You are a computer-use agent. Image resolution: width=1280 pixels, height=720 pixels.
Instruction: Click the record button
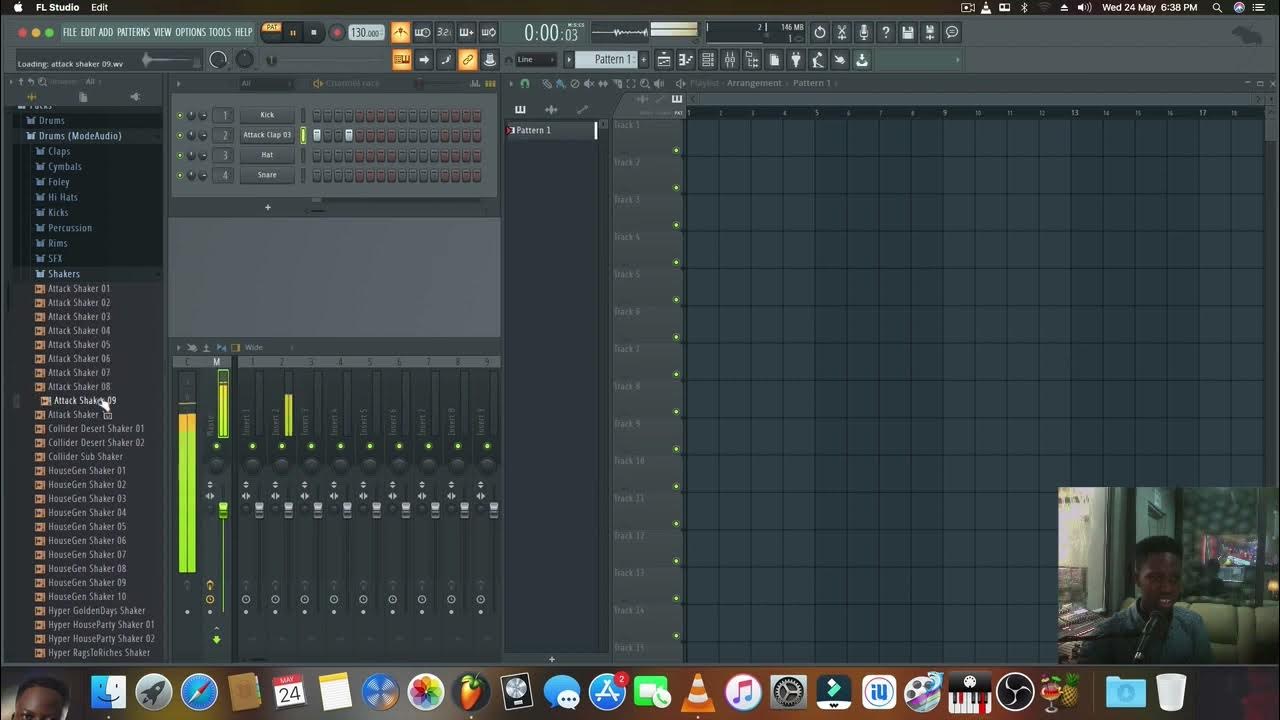click(x=336, y=33)
